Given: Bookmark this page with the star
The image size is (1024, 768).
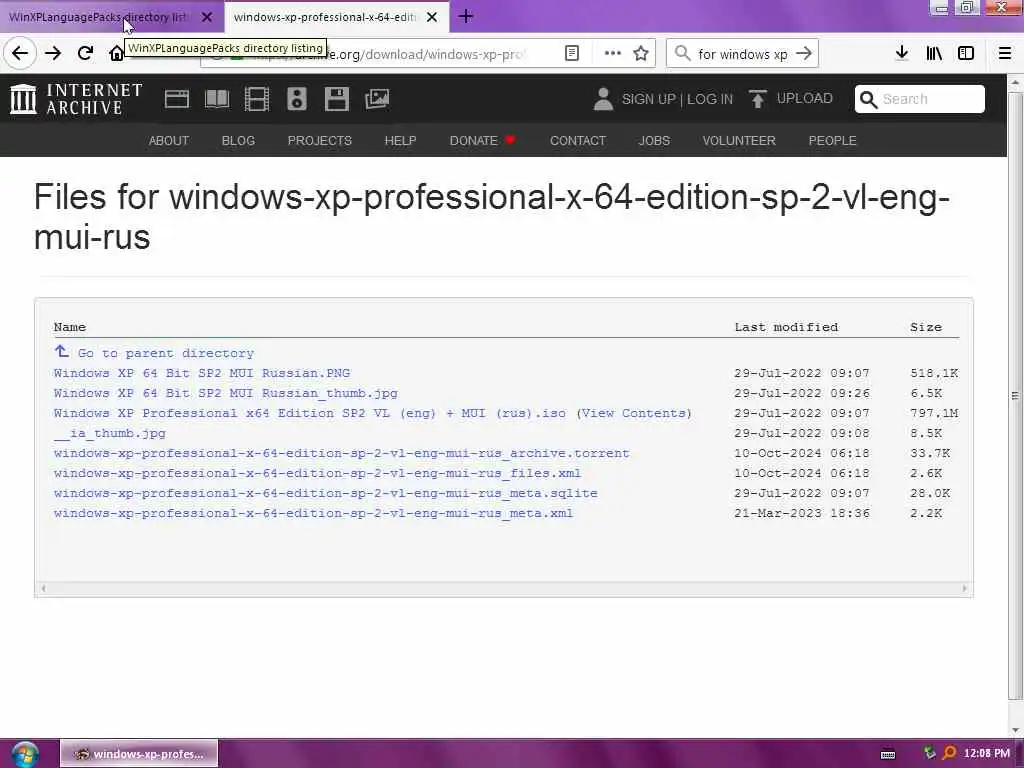Looking at the screenshot, I should pyautogui.click(x=641, y=54).
